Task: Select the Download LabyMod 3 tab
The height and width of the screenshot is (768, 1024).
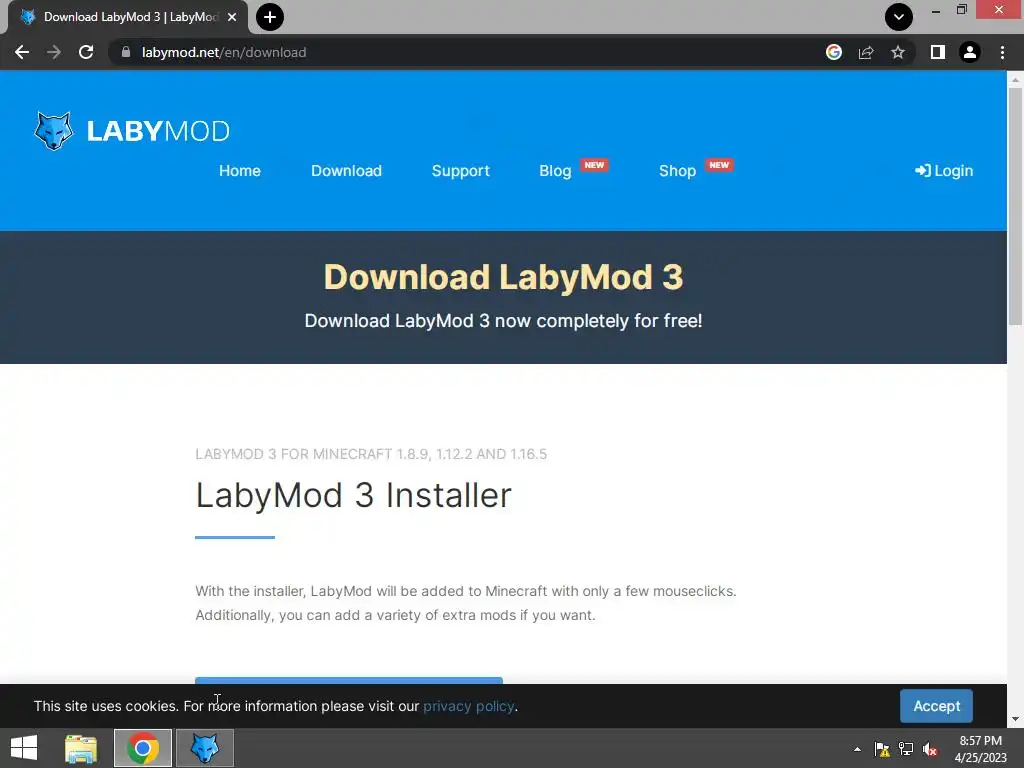Action: click(127, 17)
